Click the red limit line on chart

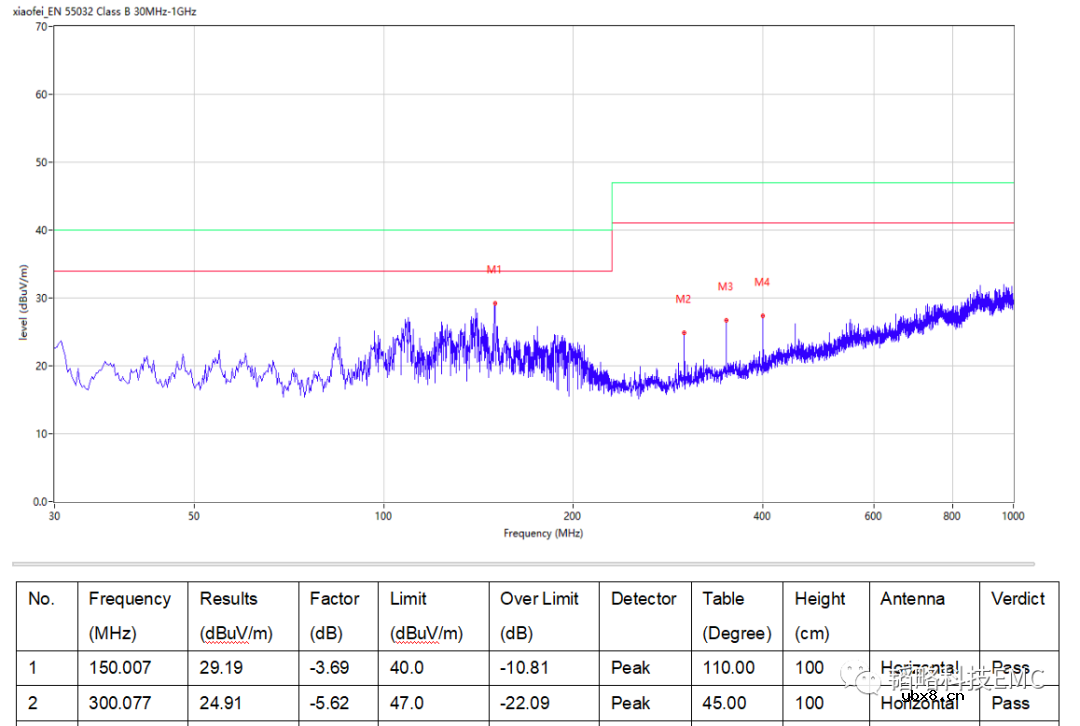coord(300,271)
